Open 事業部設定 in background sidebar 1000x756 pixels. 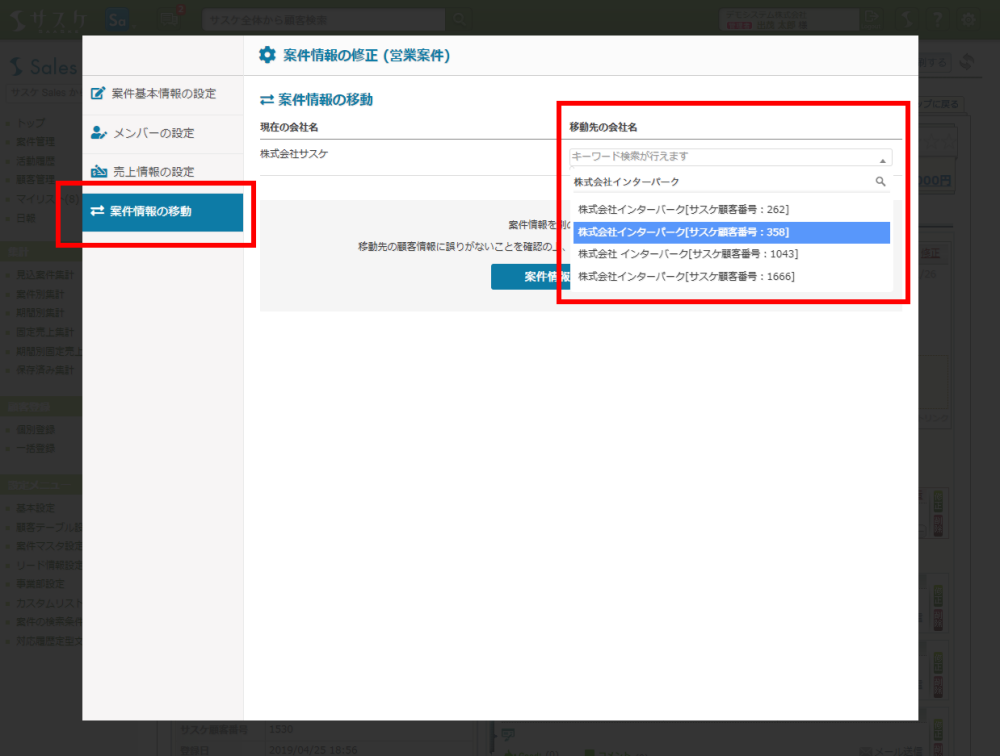point(40,584)
